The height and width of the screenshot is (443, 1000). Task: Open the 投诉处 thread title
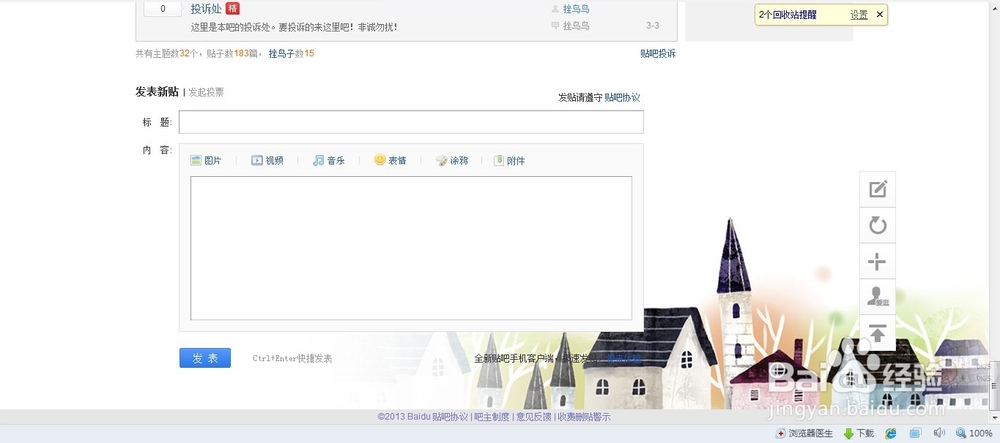(206, 8)
